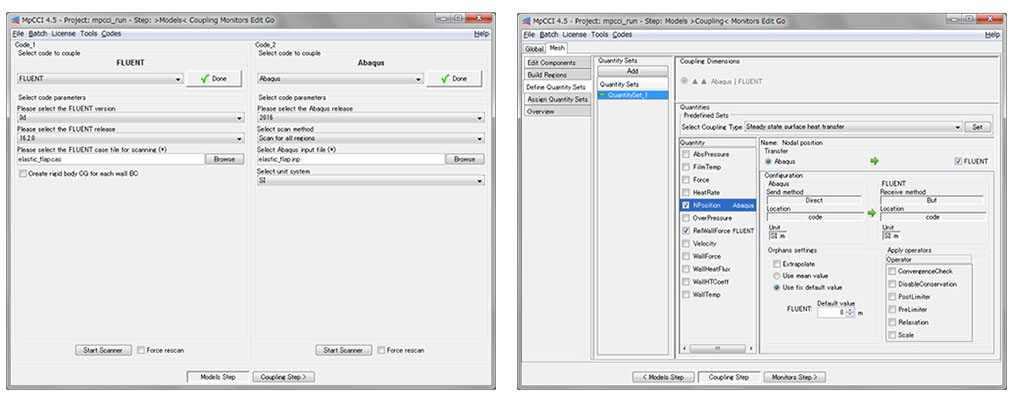This screenshot has width=1013, height=393.
Task: Check the HeatRate quantity
Action: (x=685, y=193)
